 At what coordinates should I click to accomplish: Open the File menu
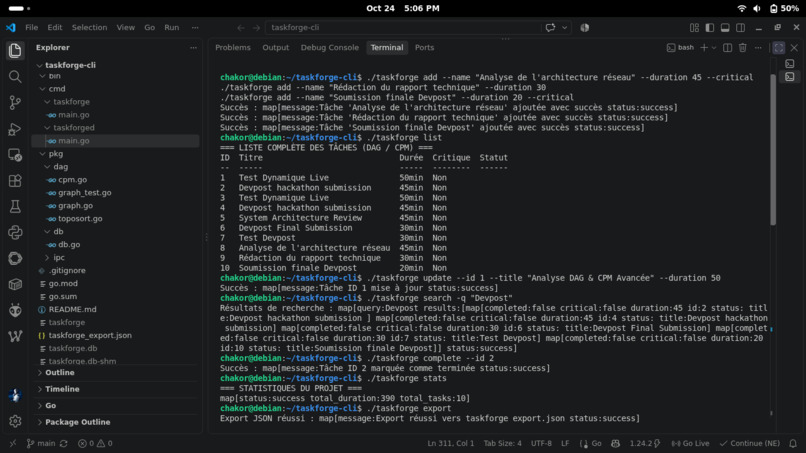pyautogui.click(x=31, y=27)
